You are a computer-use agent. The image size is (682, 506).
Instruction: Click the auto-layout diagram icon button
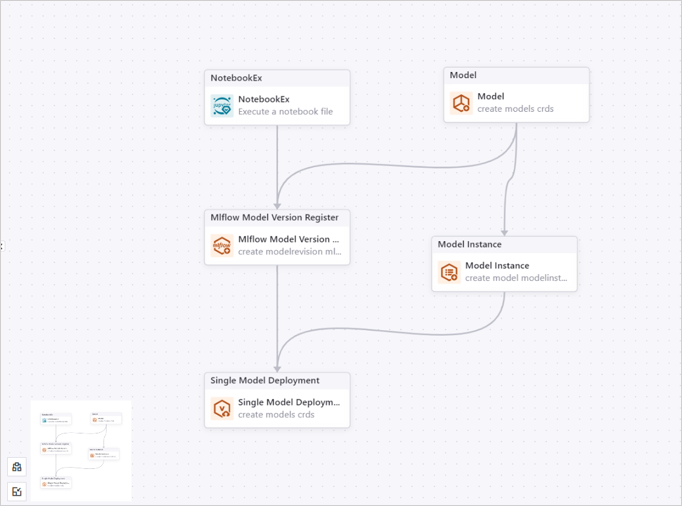pos(17,467)
